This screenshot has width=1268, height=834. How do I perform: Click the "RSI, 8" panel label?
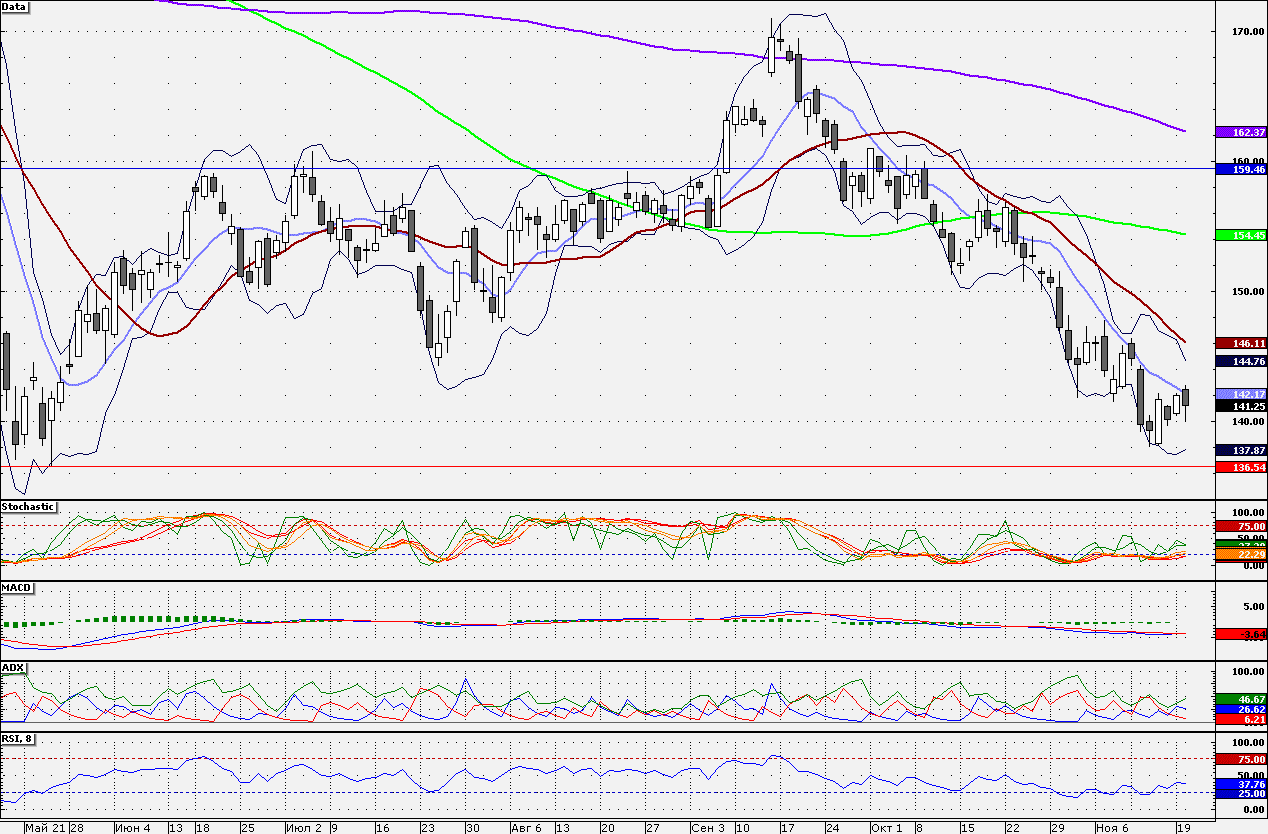pyautogui.click(x=19, y=737)
